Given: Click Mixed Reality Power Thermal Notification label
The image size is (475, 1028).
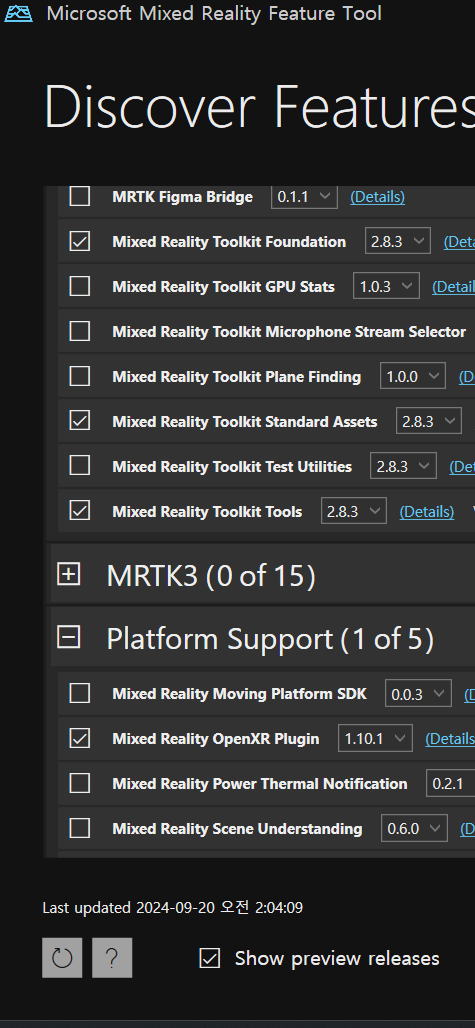Looking at the screenshot, I should pyautogui.click(x=259, y=783).
